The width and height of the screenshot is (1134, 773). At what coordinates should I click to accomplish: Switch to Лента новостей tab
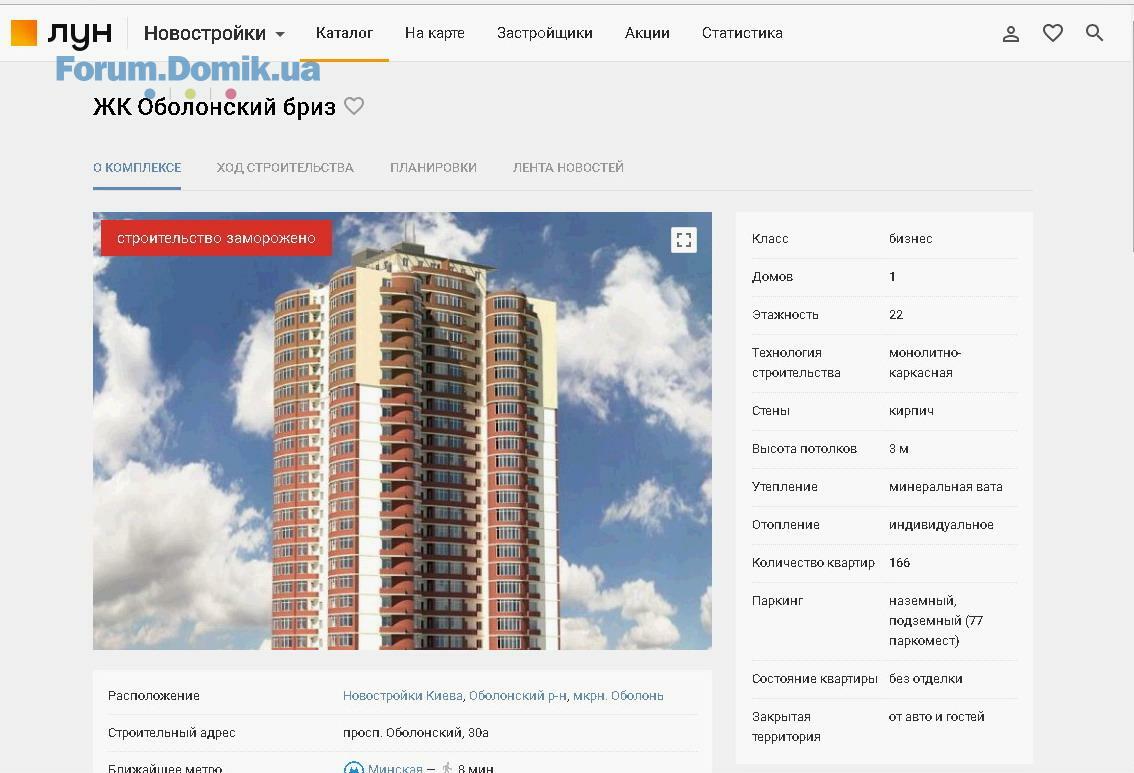(568, 168)
